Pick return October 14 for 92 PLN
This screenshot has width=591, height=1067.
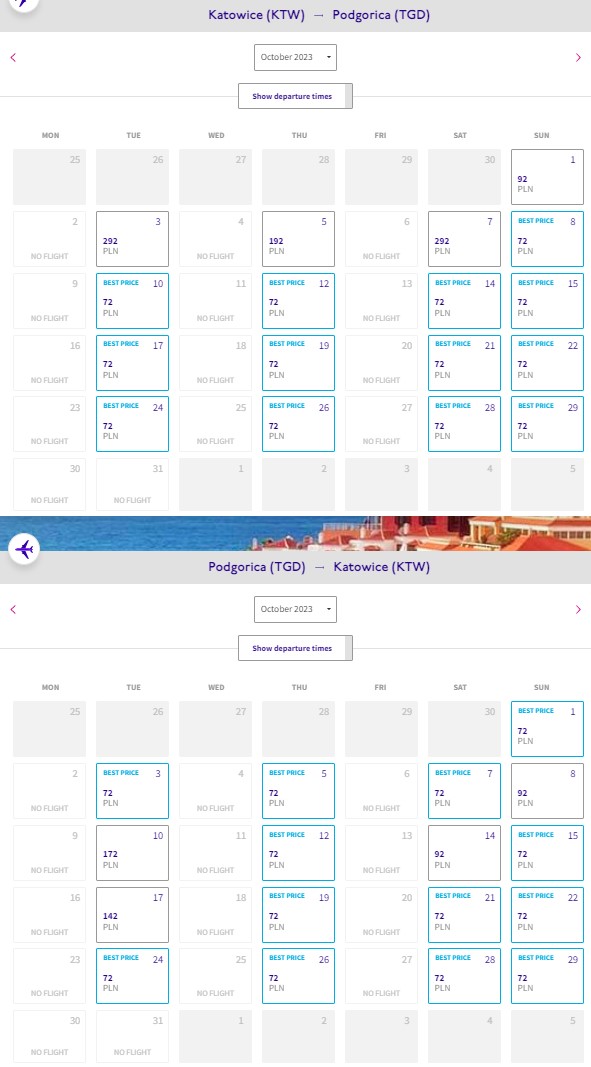464,853
